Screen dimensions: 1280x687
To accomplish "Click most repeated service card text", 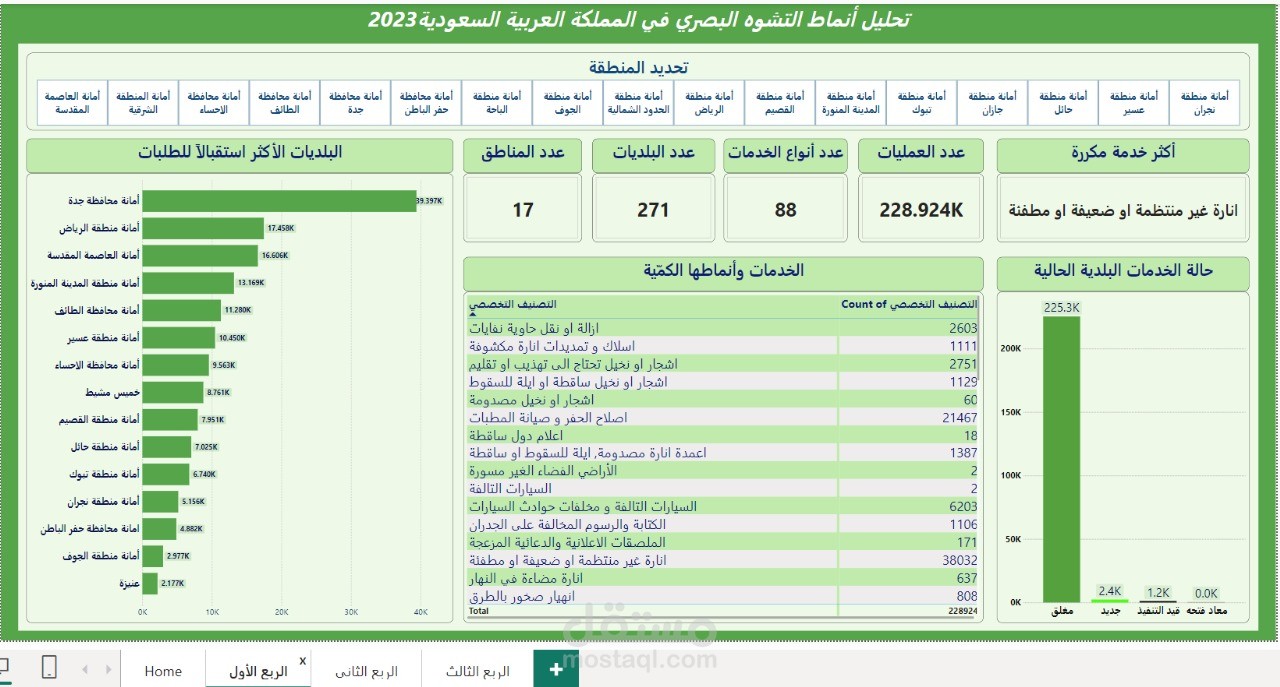I will pos(1123,211).
